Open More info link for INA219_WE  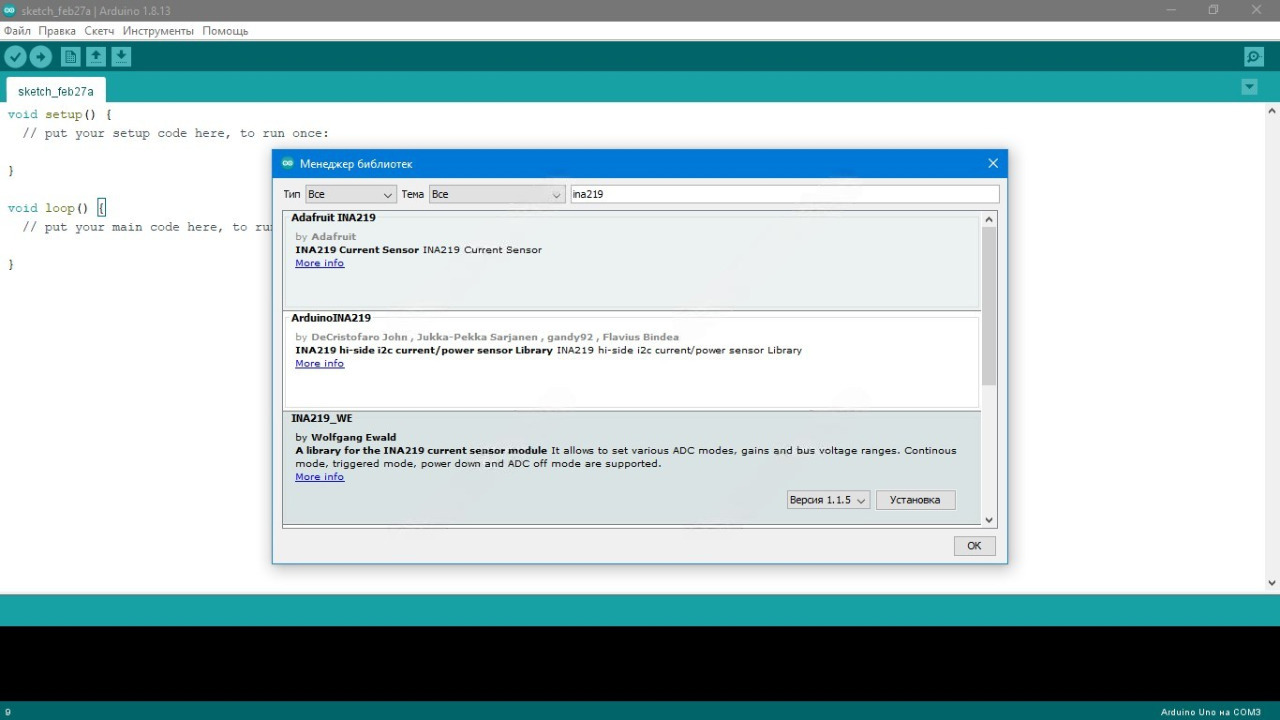click(319, 477)
